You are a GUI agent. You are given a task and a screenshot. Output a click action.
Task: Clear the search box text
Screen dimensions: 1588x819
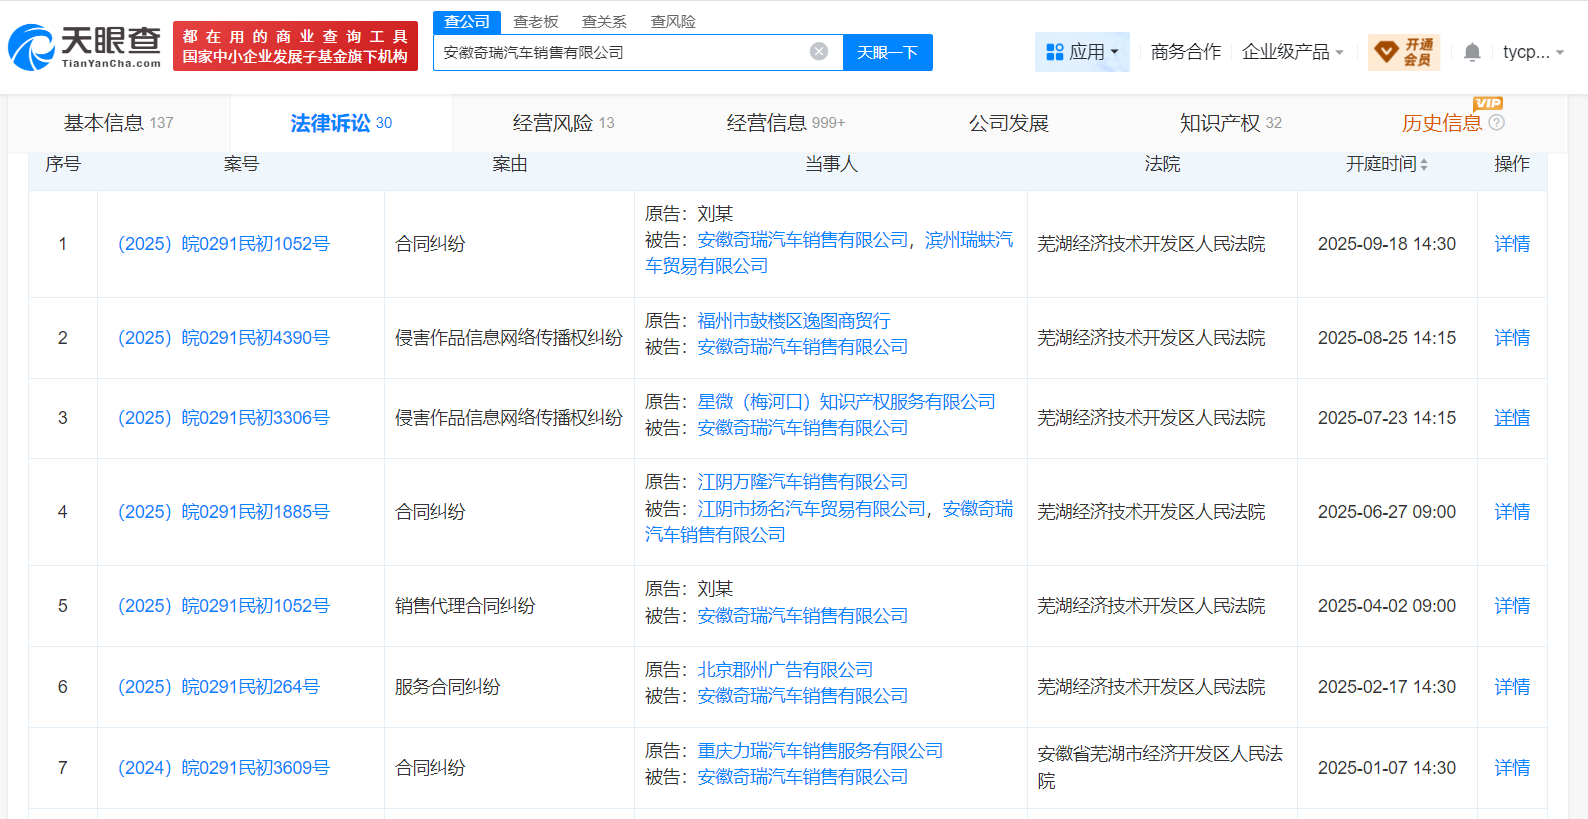819,52
